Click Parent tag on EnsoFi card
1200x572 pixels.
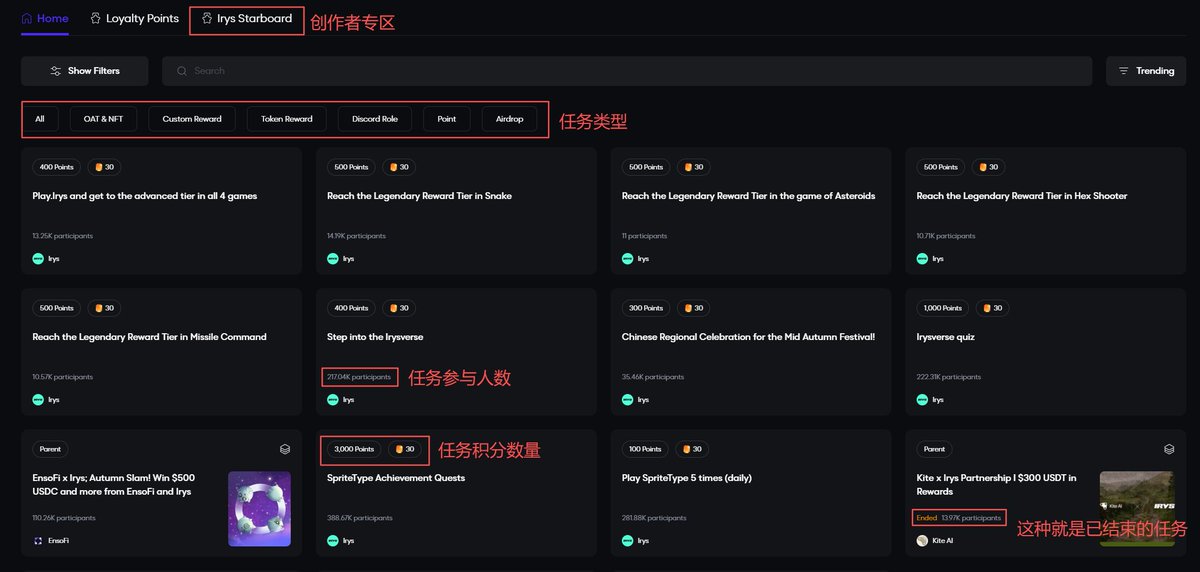tap(50, 449)
